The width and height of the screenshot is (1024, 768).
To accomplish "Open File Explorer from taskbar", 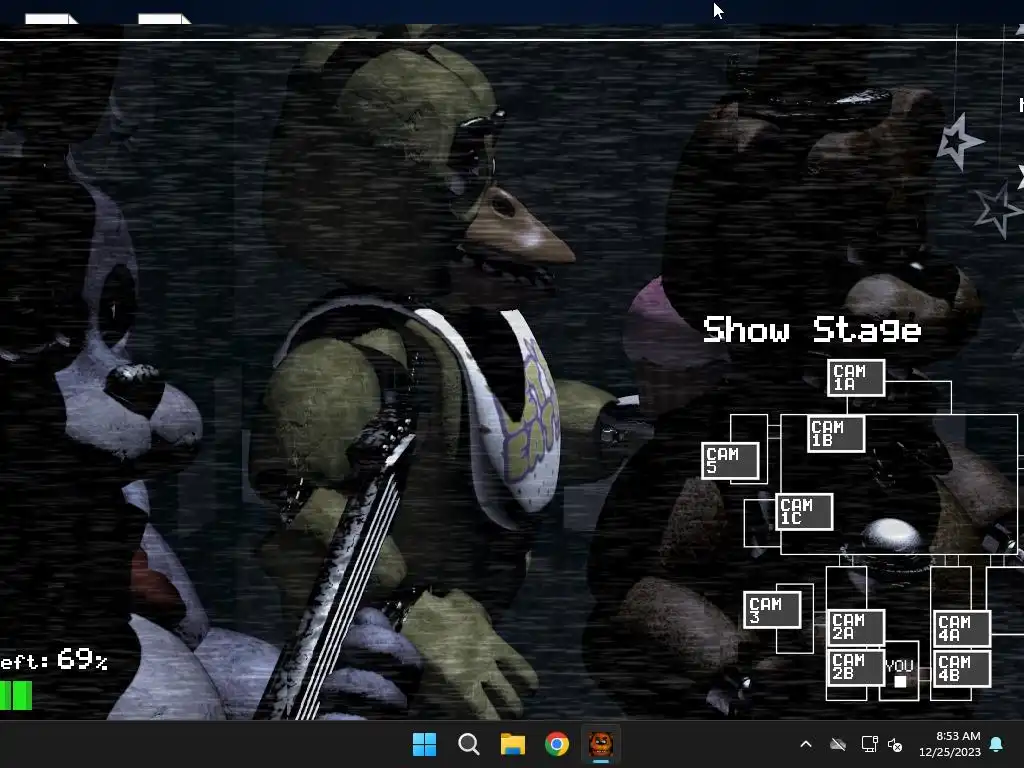I will point(513,744).
